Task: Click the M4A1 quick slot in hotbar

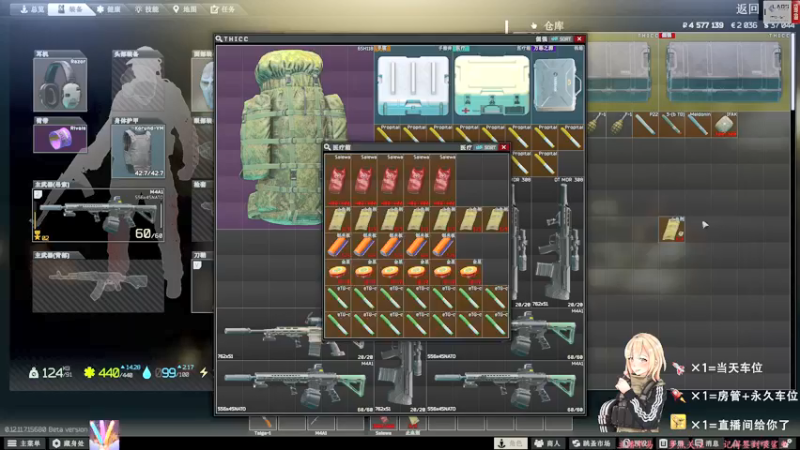Action: [321, 425]
